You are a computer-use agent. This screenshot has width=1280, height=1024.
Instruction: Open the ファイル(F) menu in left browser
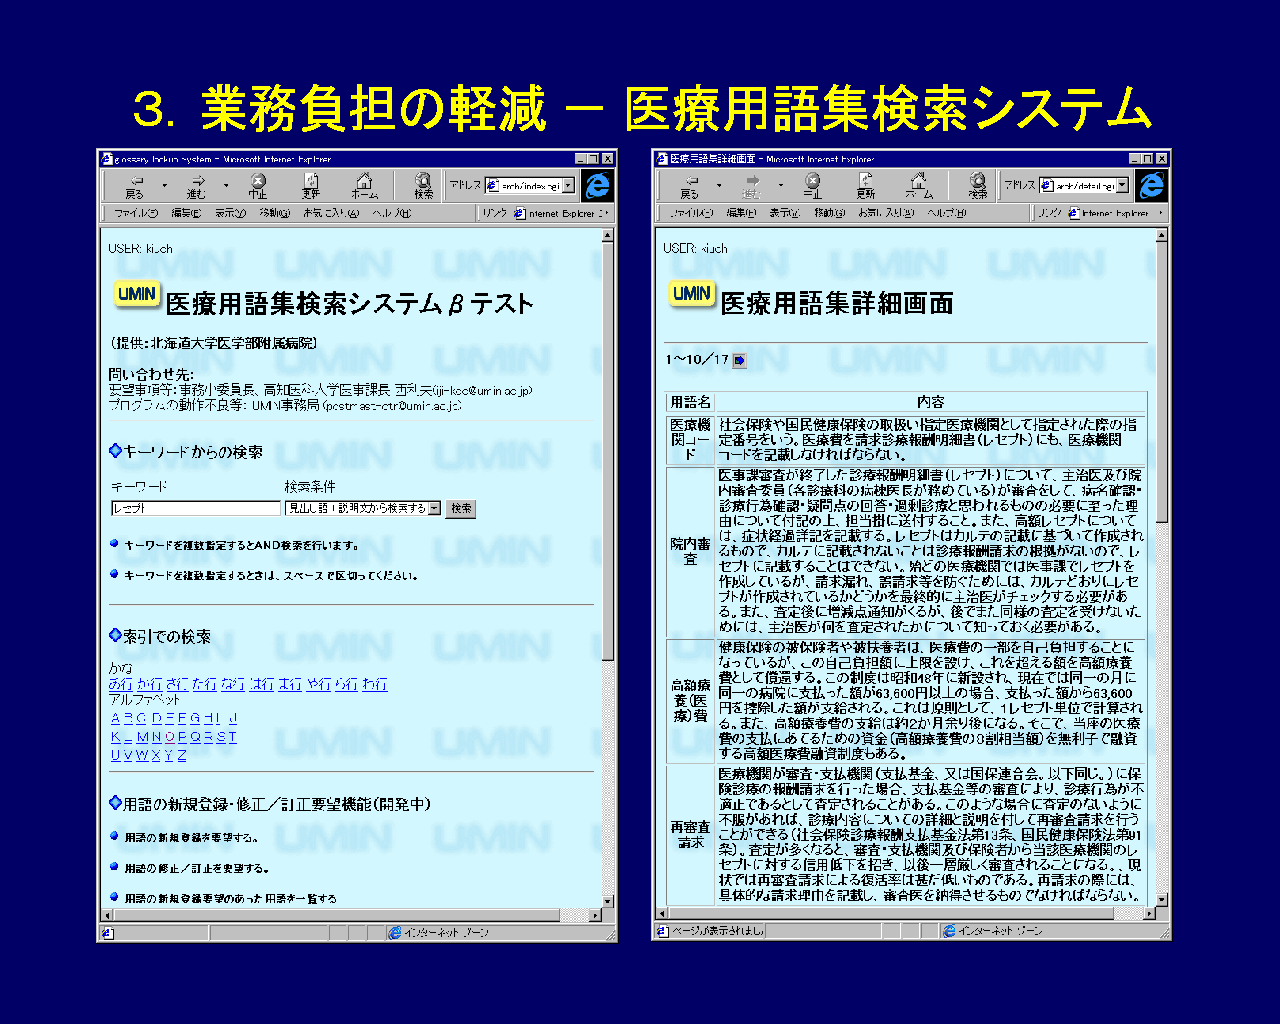(136, 213)
